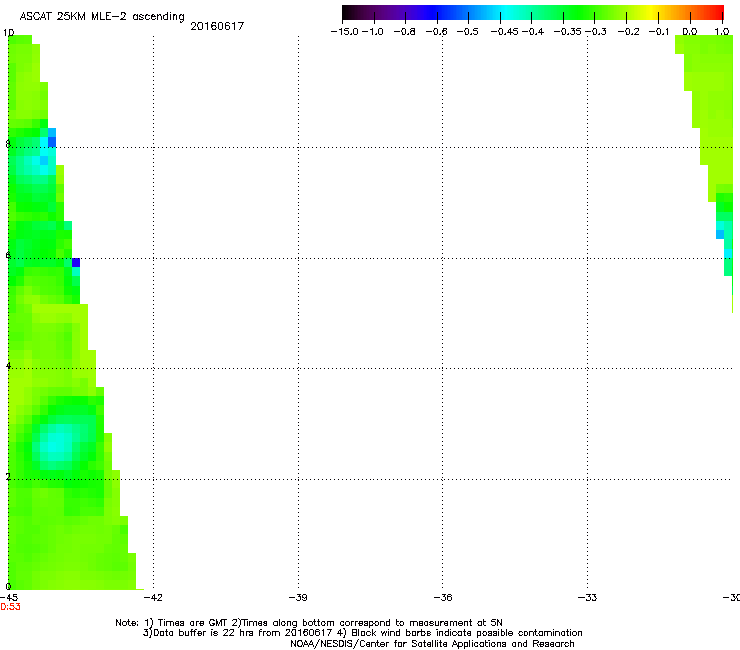Click the blue cell in the right swath
Image resolution: width=740 pixels, height=650 pixels.
(720, 234)
